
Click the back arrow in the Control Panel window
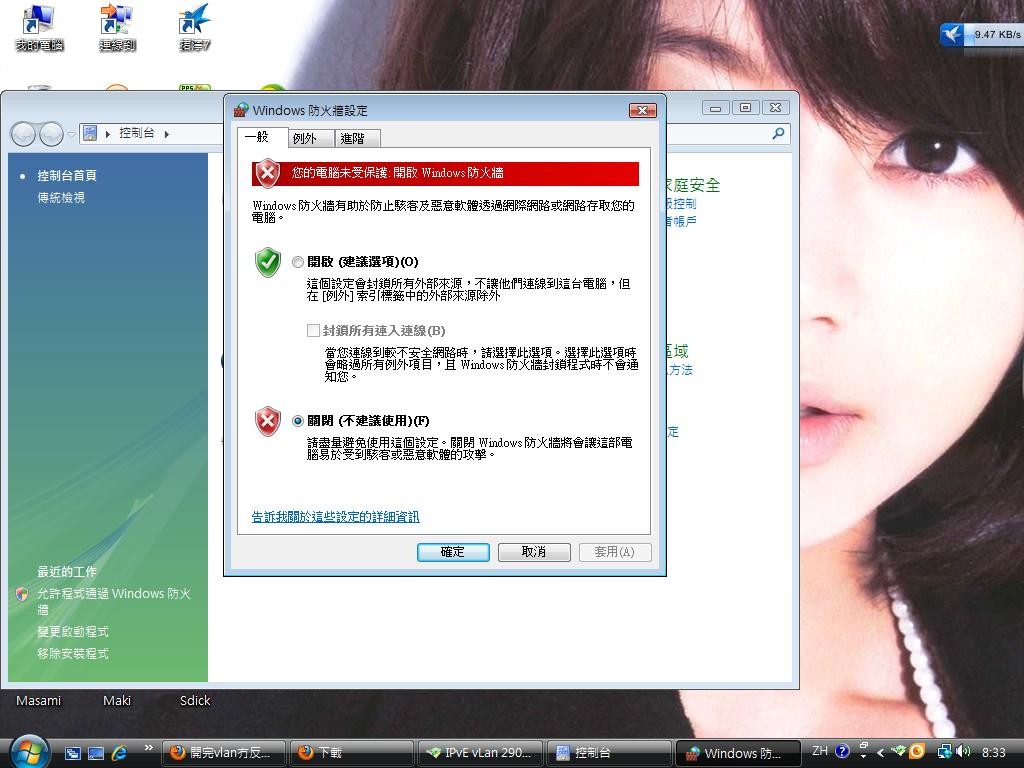point(24,134)
